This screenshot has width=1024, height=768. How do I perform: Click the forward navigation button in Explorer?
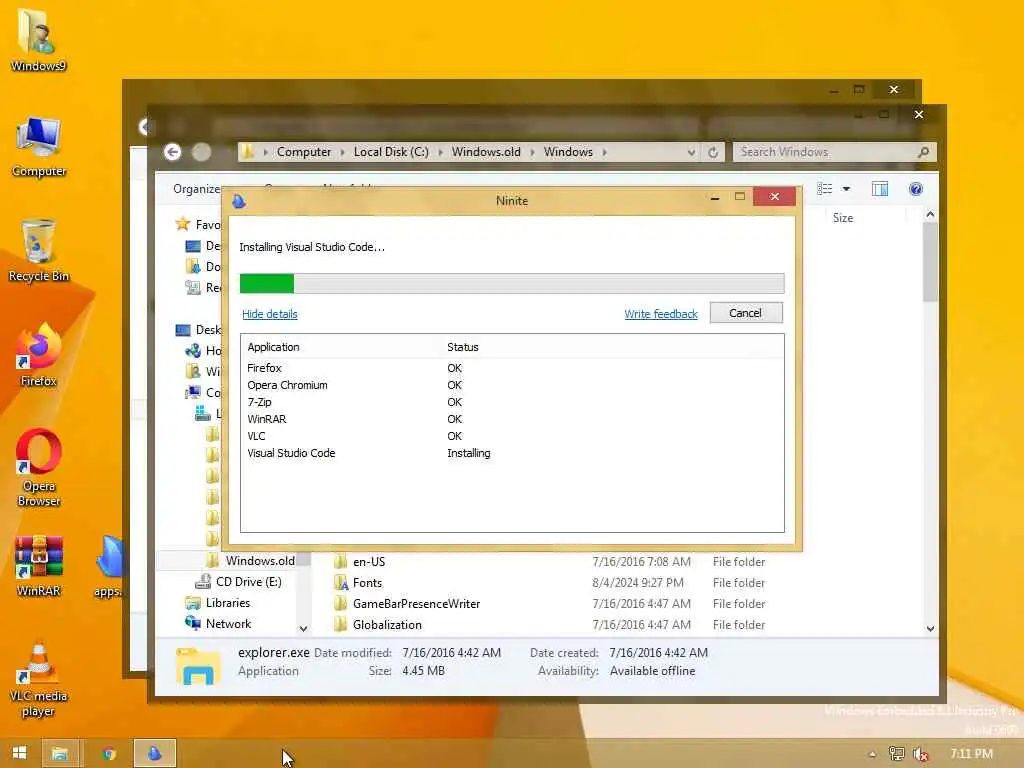click(x=201, y=152)
